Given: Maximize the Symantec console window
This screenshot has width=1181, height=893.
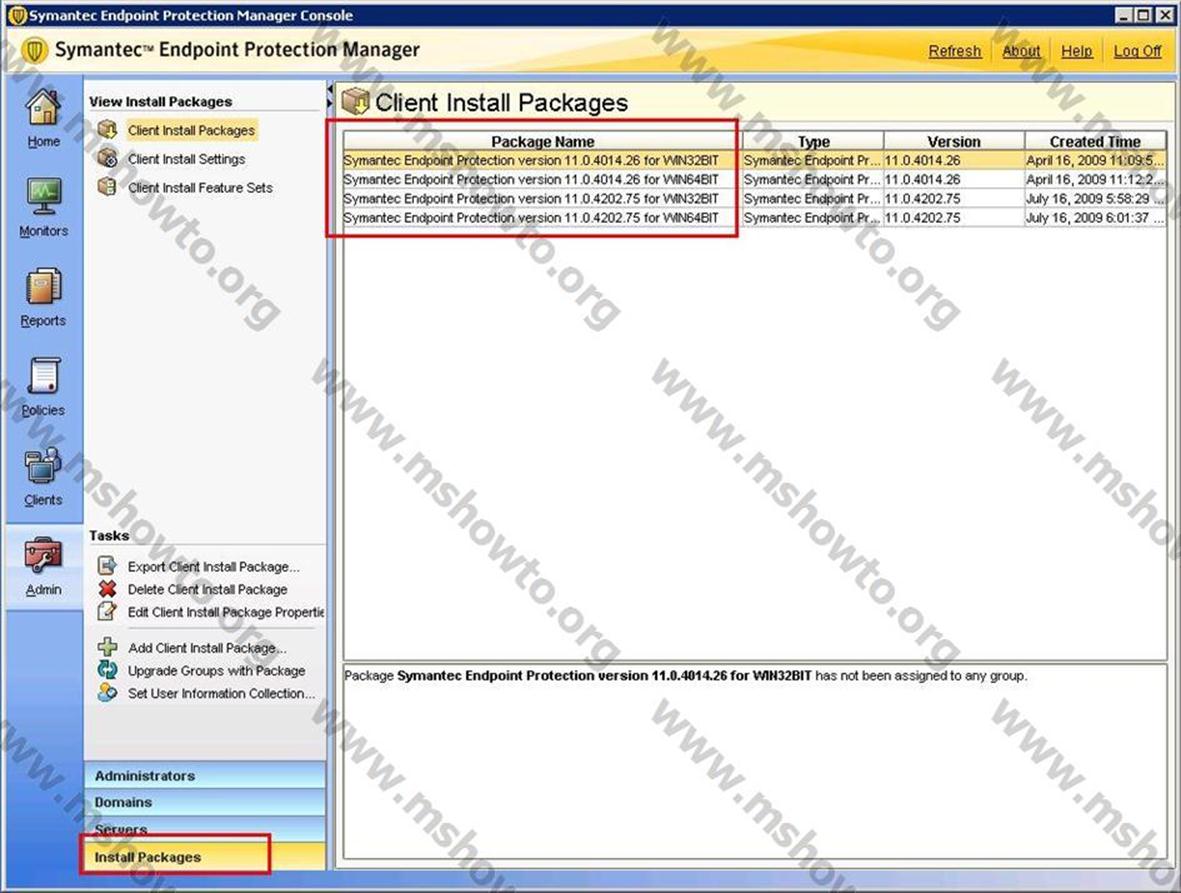Looking at the screenshot, I should coord(1143,15).
